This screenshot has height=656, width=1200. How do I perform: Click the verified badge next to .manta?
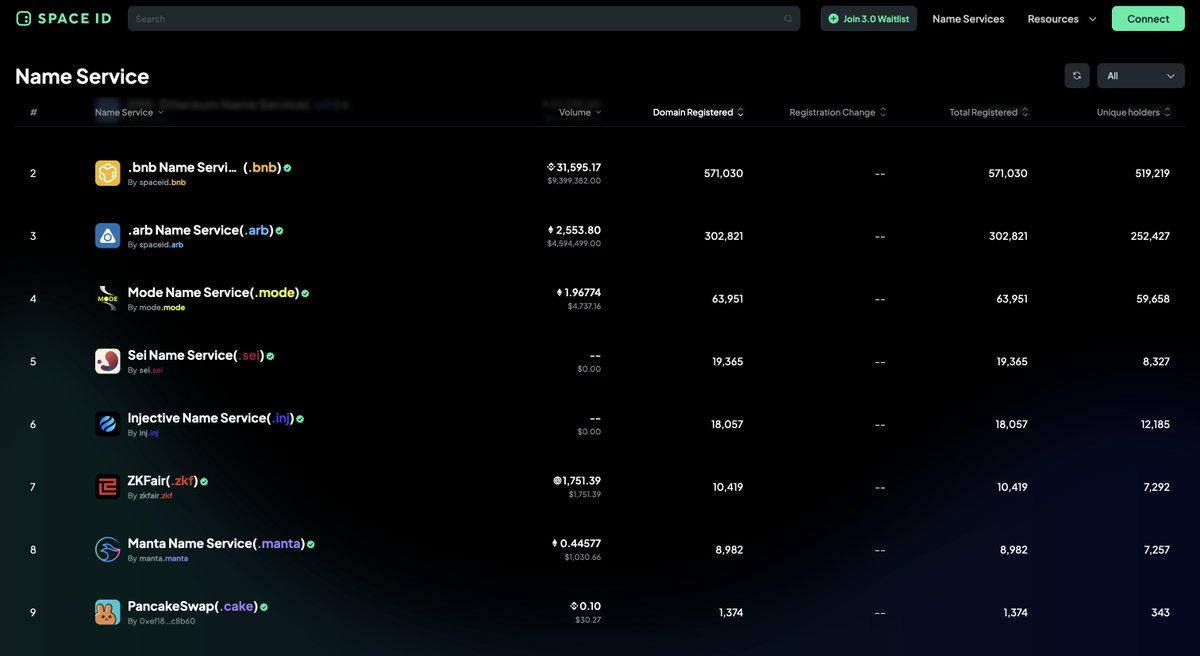pos(311,544)
